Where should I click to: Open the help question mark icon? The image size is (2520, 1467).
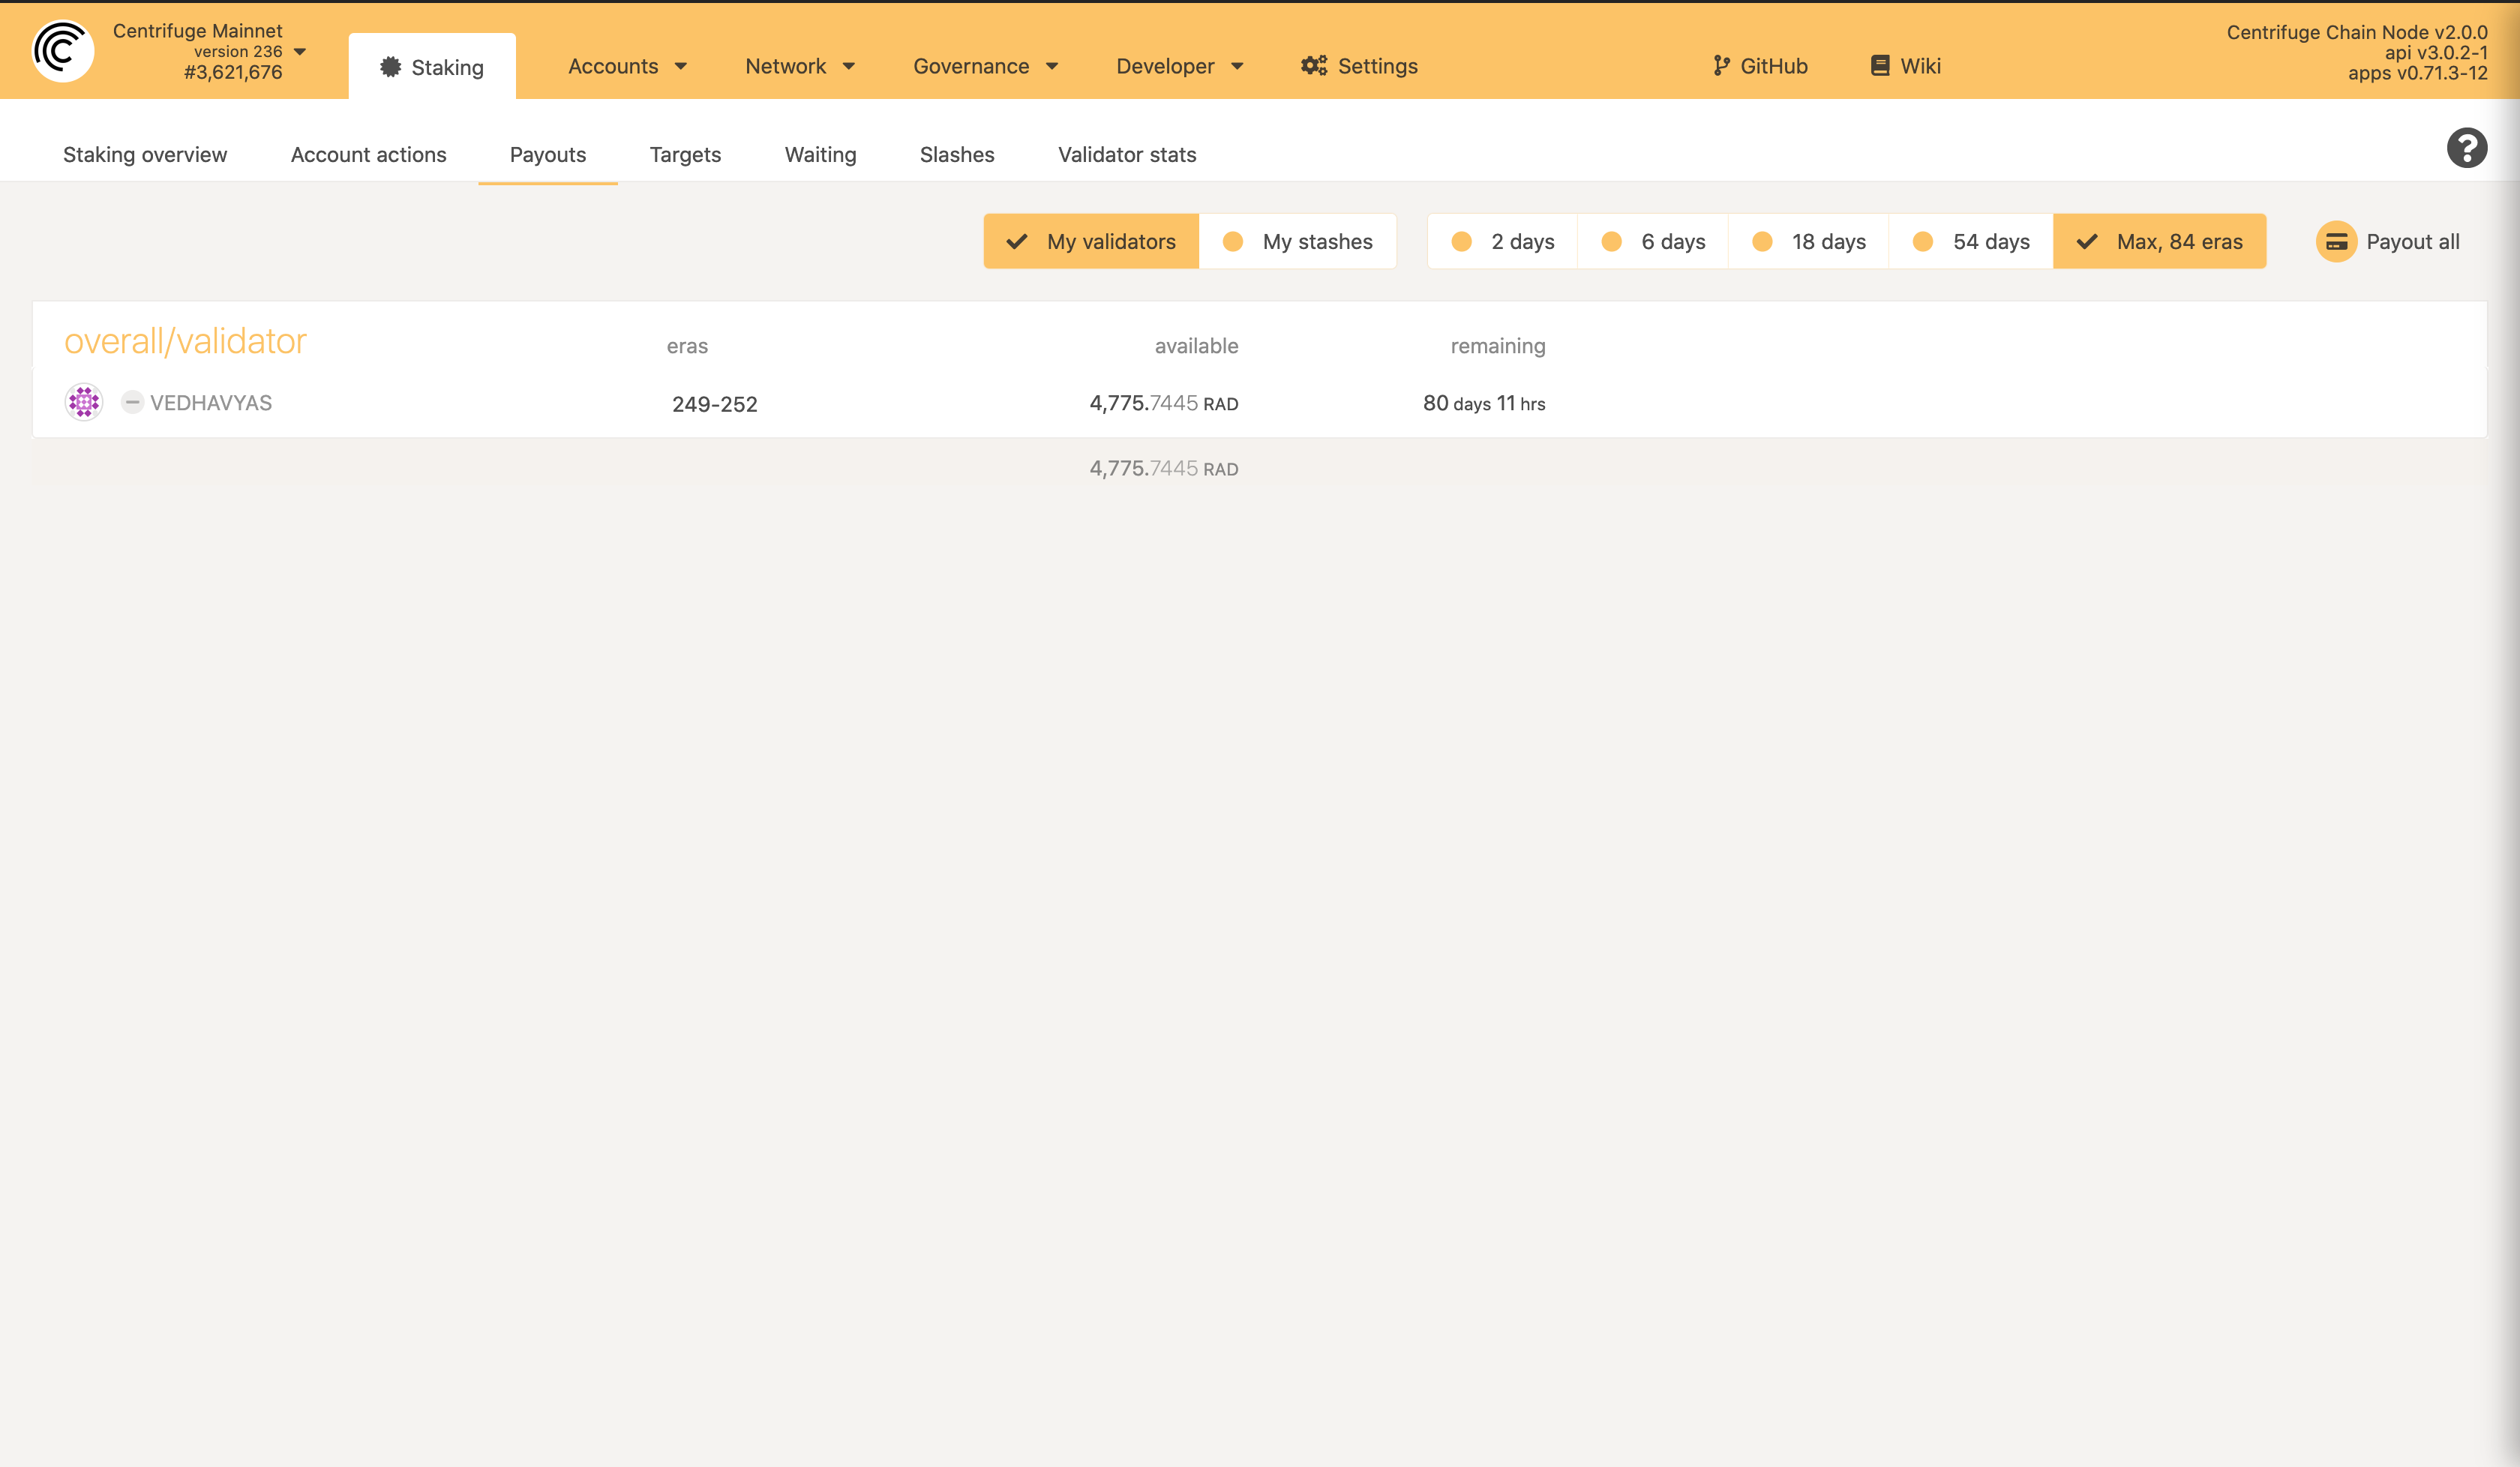pyautogui.click(x=2466, y=148)
